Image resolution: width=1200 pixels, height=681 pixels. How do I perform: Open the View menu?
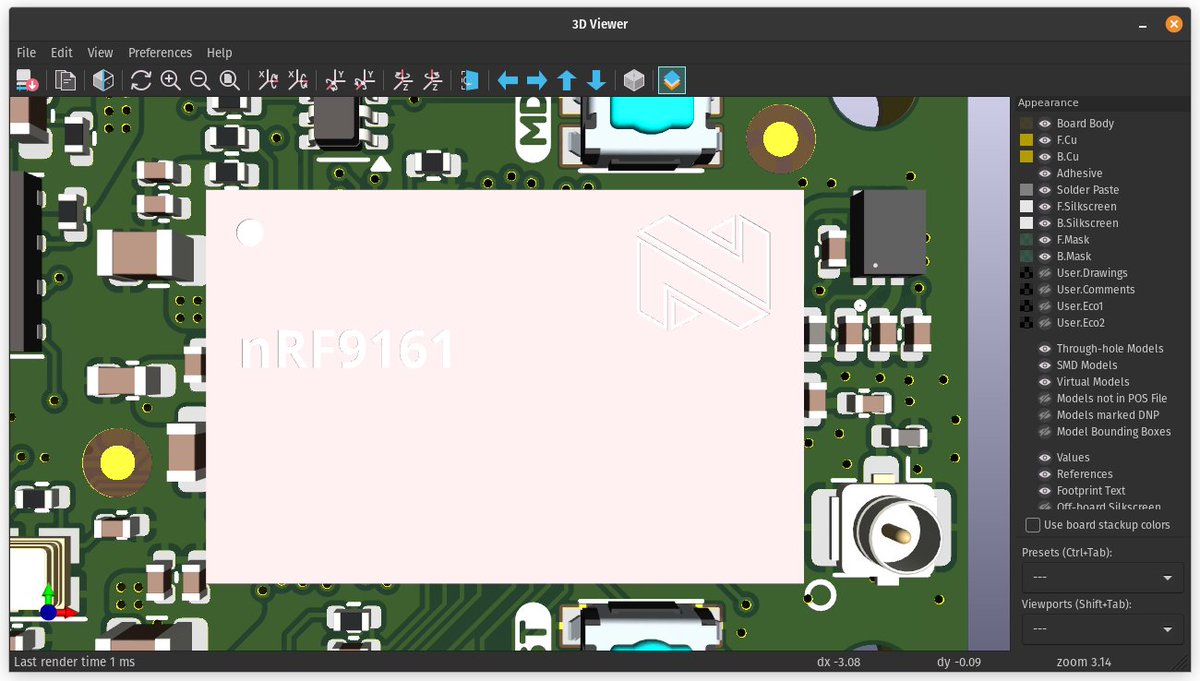coord(100,53)
